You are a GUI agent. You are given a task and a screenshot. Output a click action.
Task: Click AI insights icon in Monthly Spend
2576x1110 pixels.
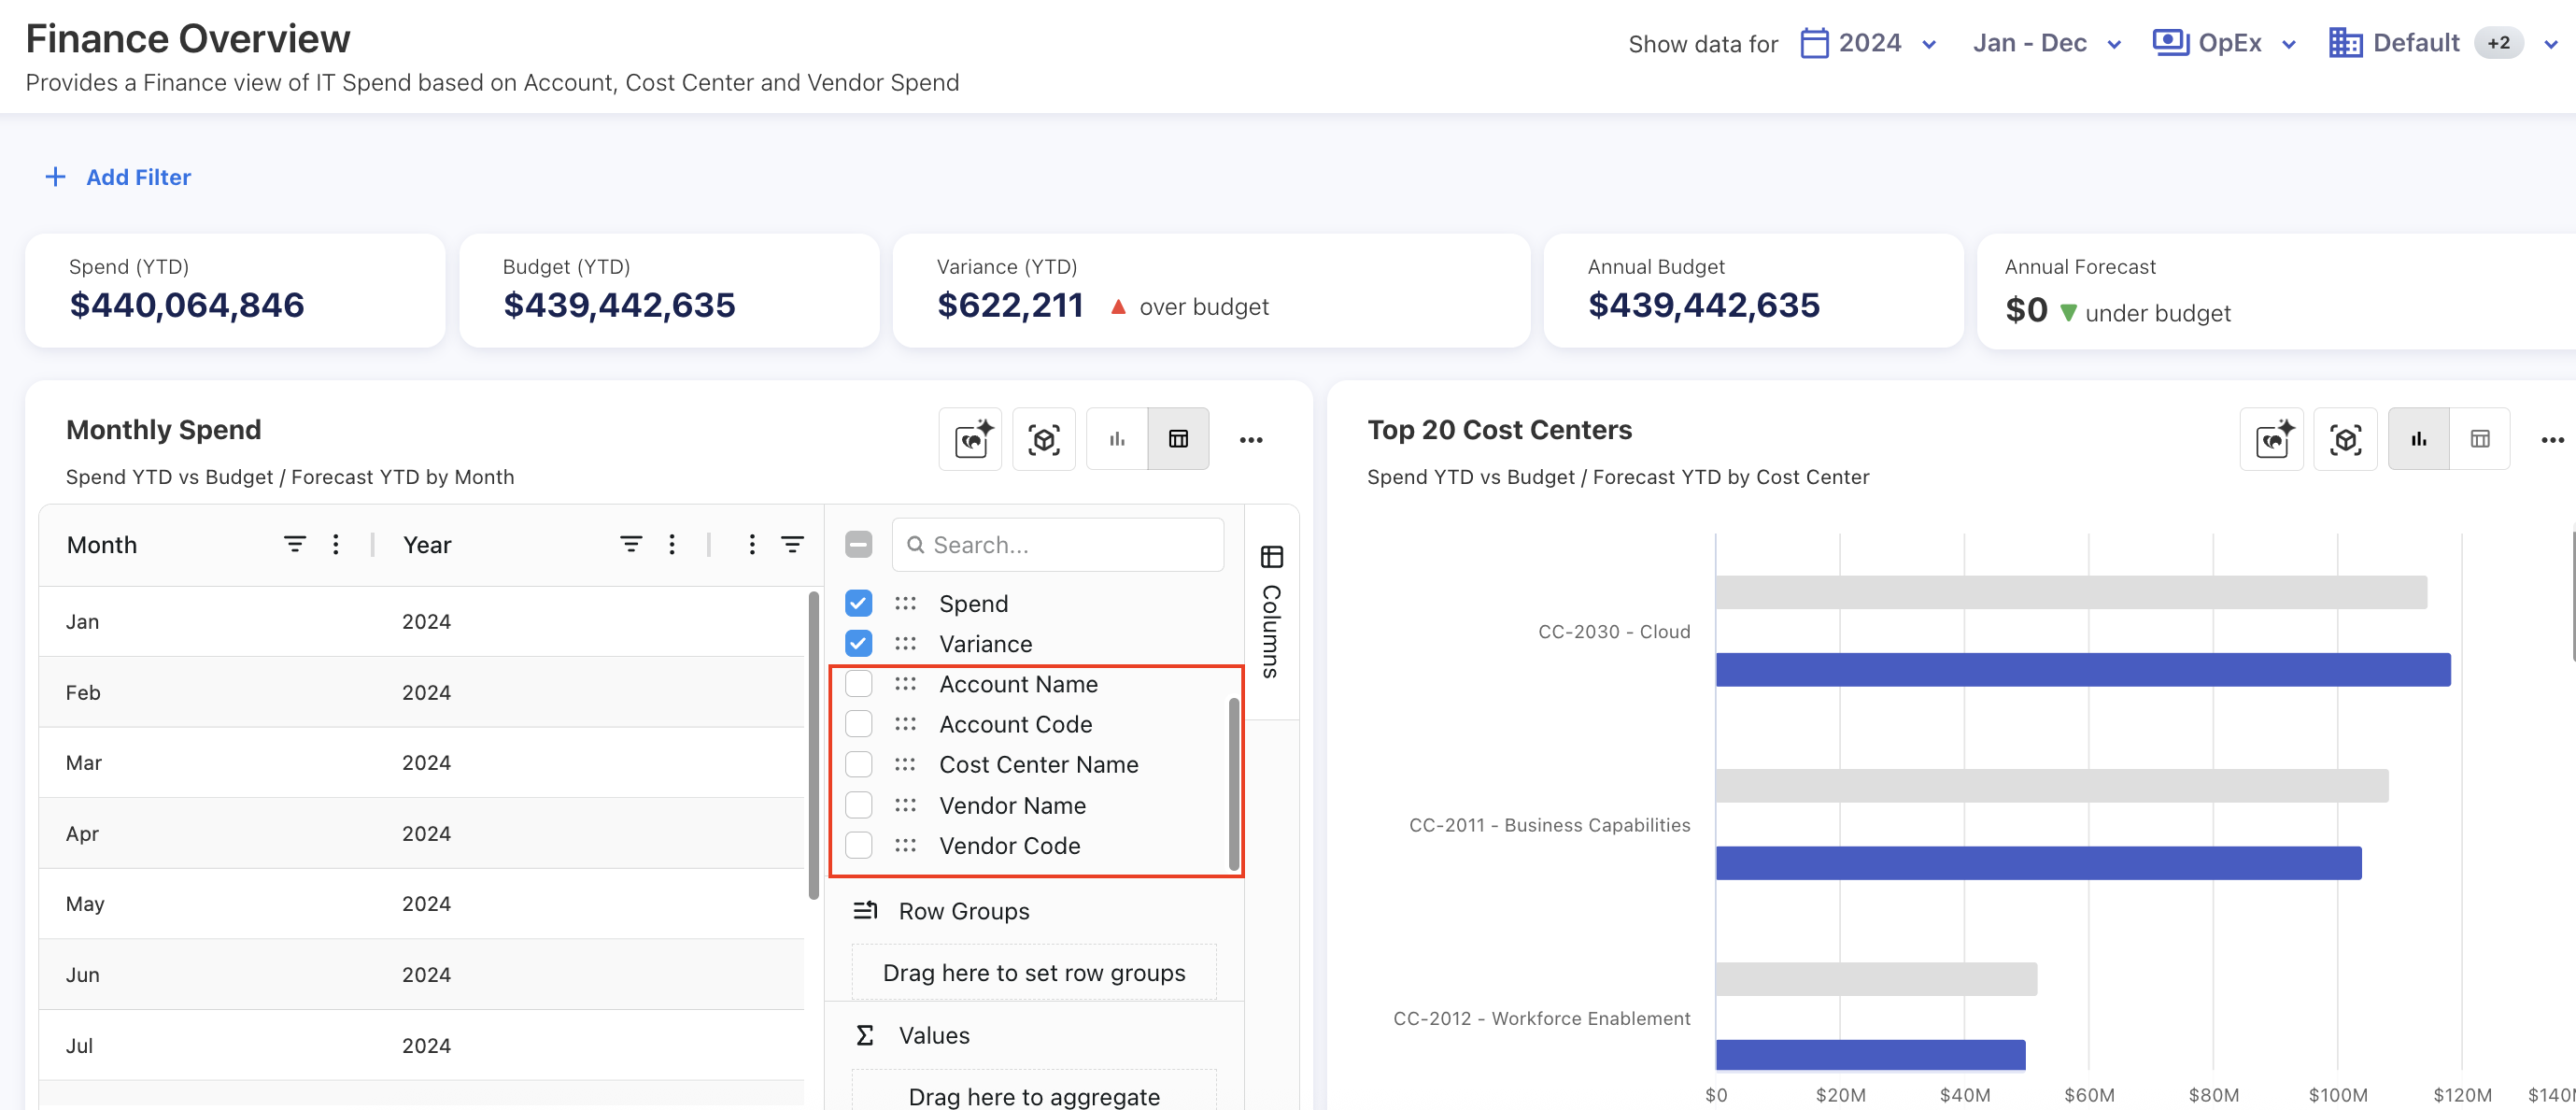tap(970, 439)
